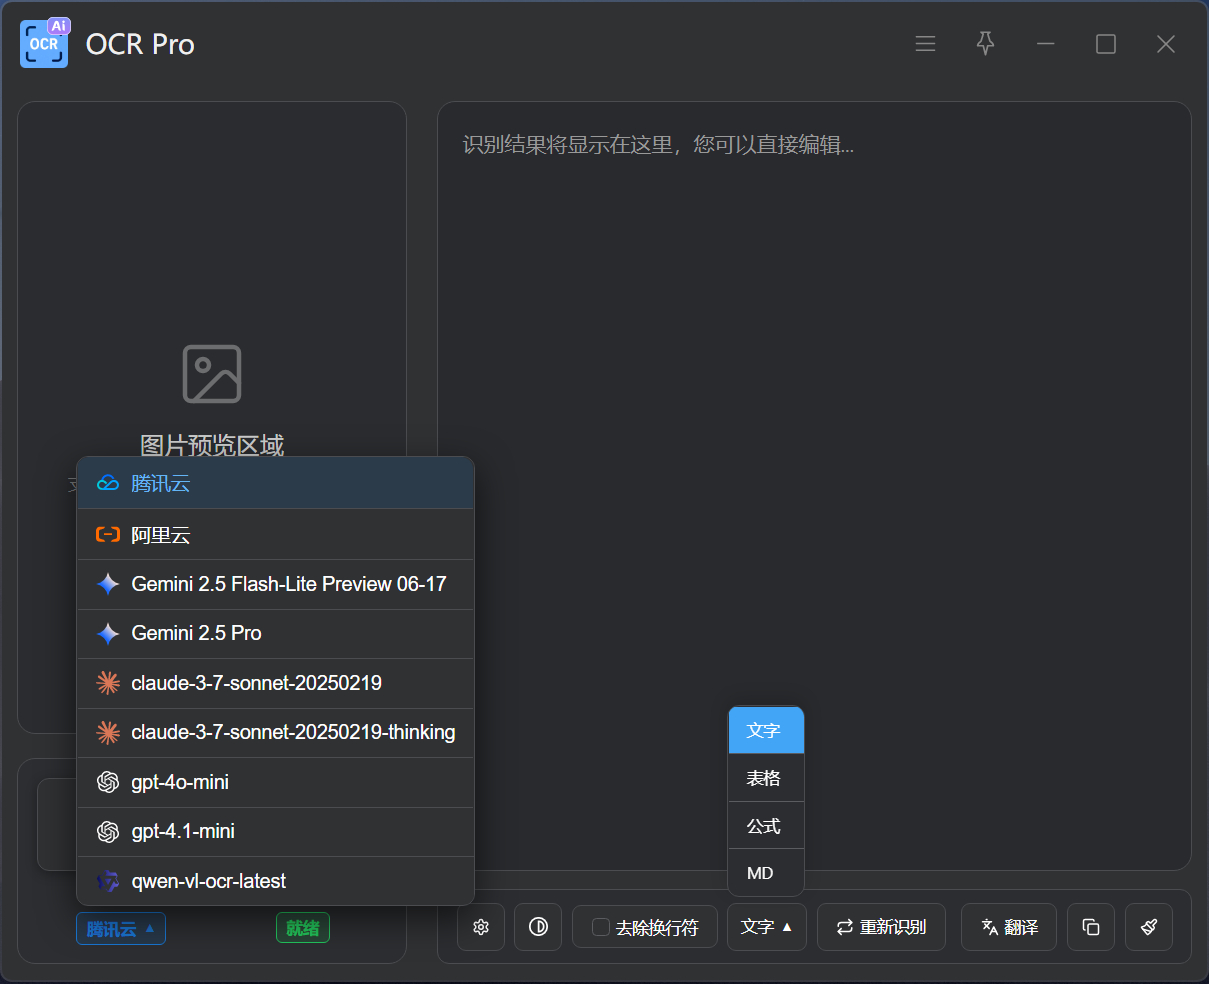Click the 重新识别 button
This screenshot has width=1209, height=984.
coord(881,927)
